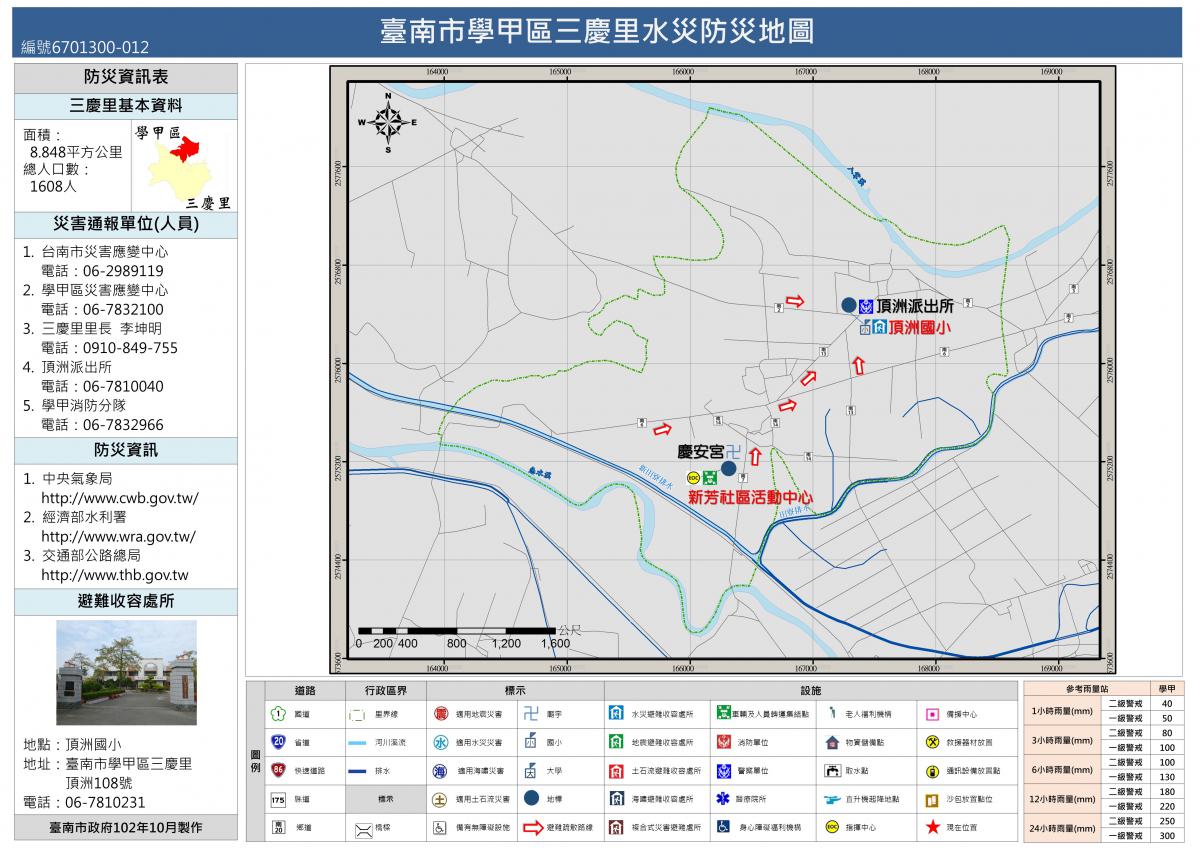The height and width of the screenshot is (849, 1200).
Task: Select the yellow EOC command center marker on the map
Action: (693, 477)
